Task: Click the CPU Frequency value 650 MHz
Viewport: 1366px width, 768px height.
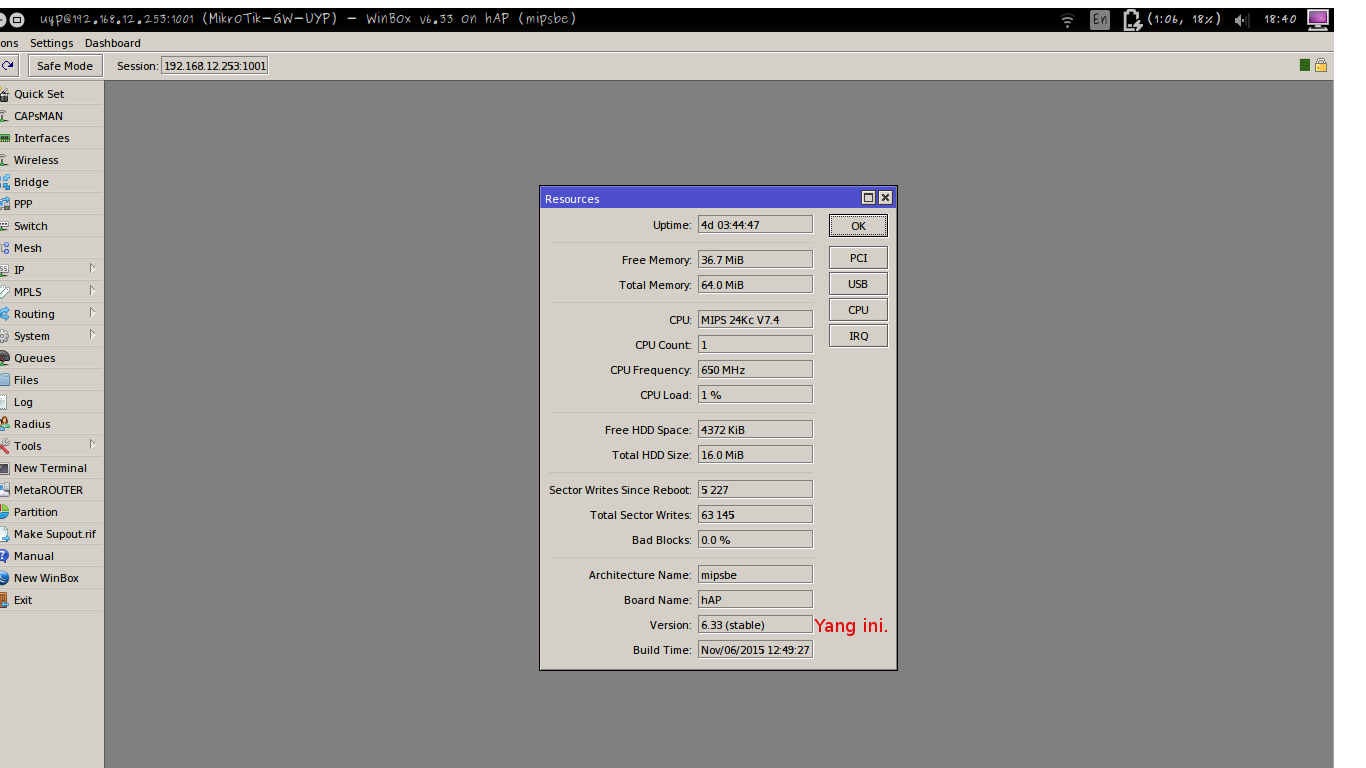Action: (x=755, y=370)
